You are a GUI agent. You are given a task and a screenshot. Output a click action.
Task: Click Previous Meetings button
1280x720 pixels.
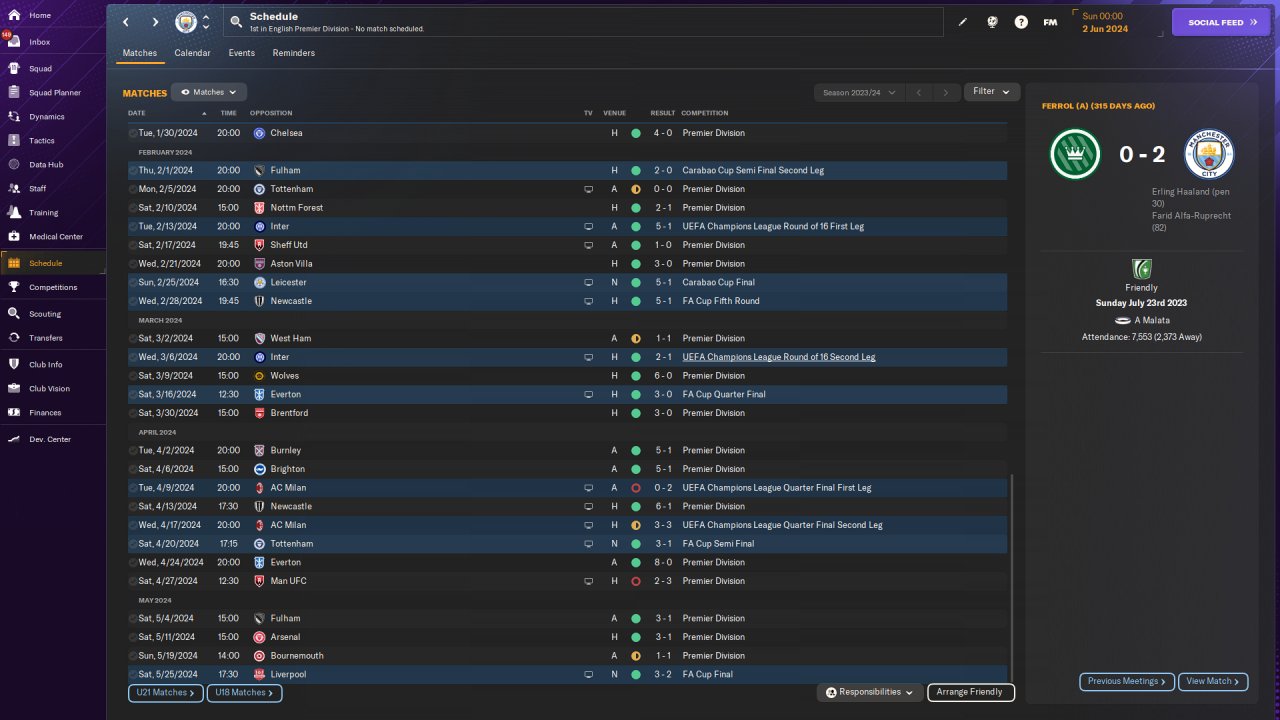pyautogui.click(x=1127, y=681)
